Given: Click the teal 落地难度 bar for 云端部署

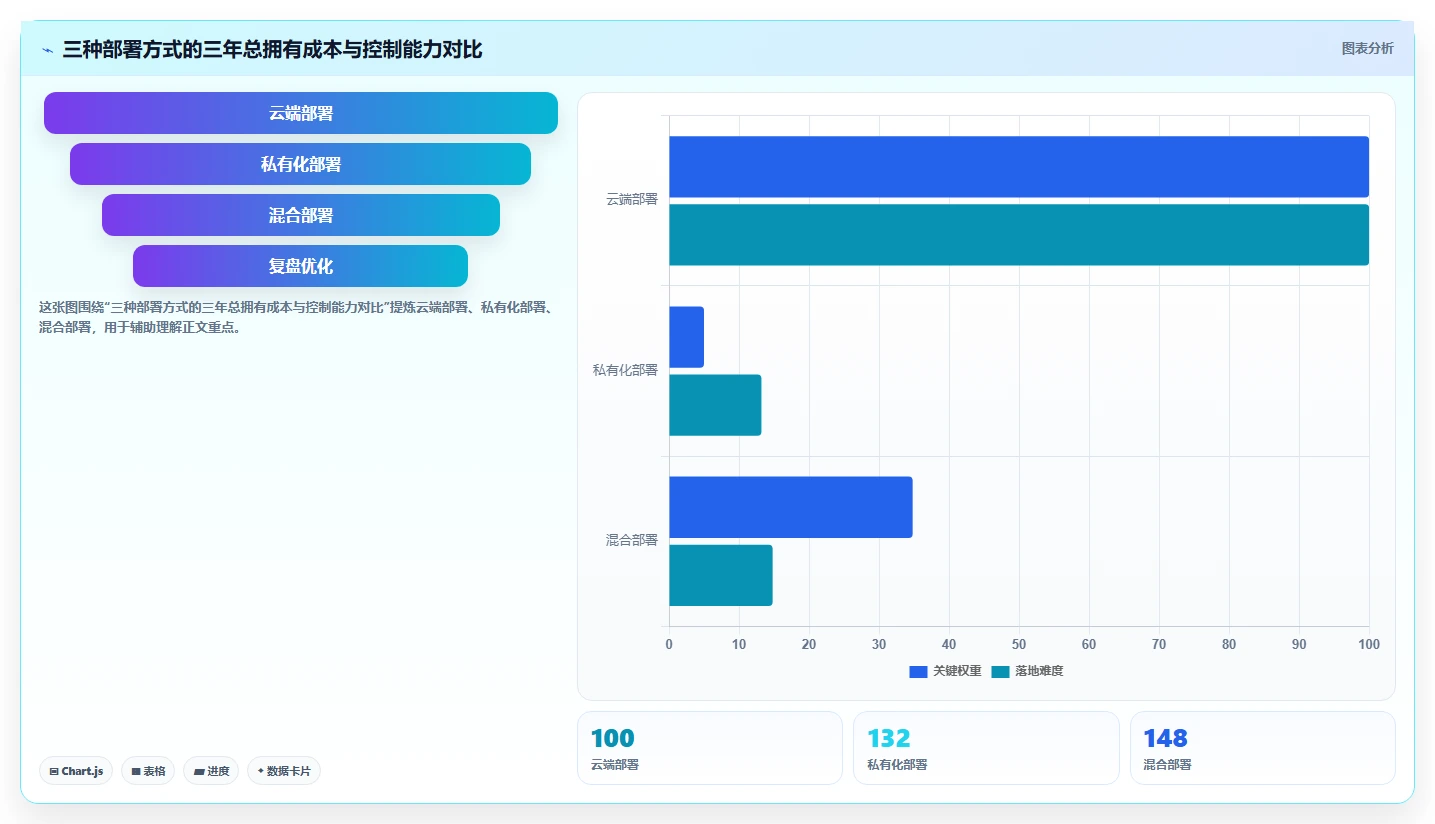Looking at the screenshot, I should pos(1019,235).
